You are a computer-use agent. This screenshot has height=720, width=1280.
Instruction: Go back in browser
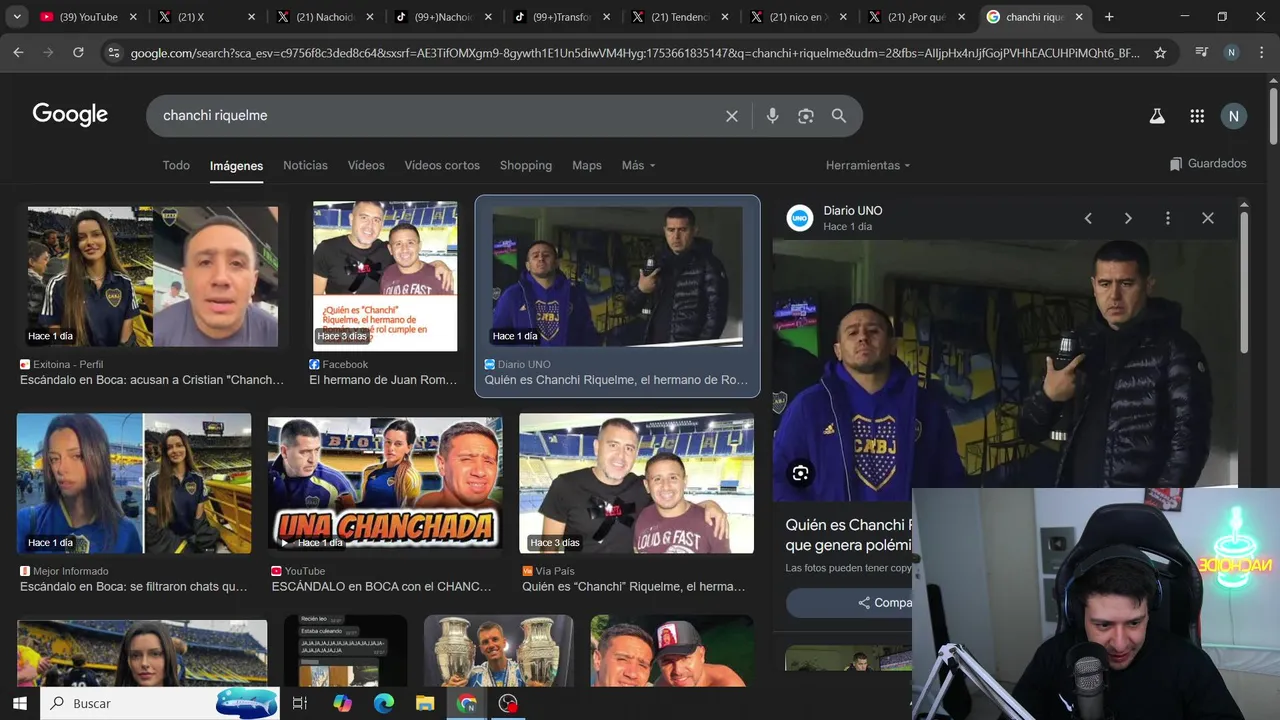[18, 53]
